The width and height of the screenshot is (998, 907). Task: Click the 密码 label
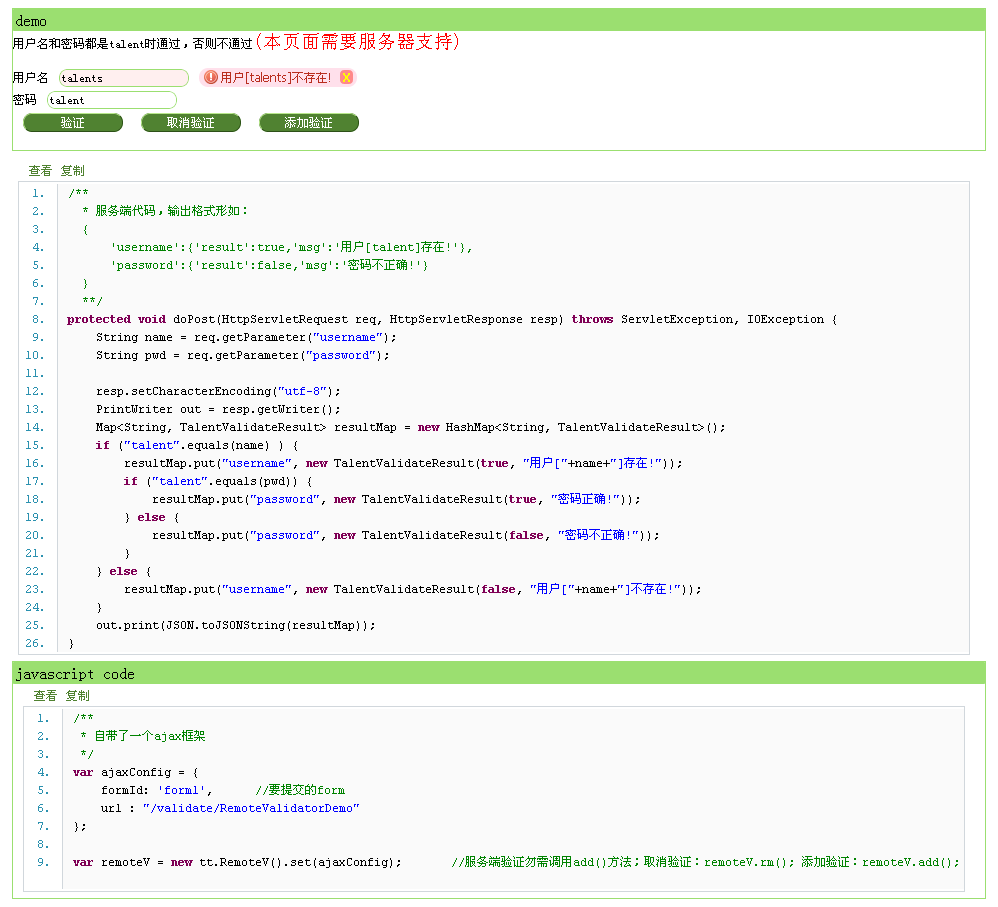tap(24, 100)
